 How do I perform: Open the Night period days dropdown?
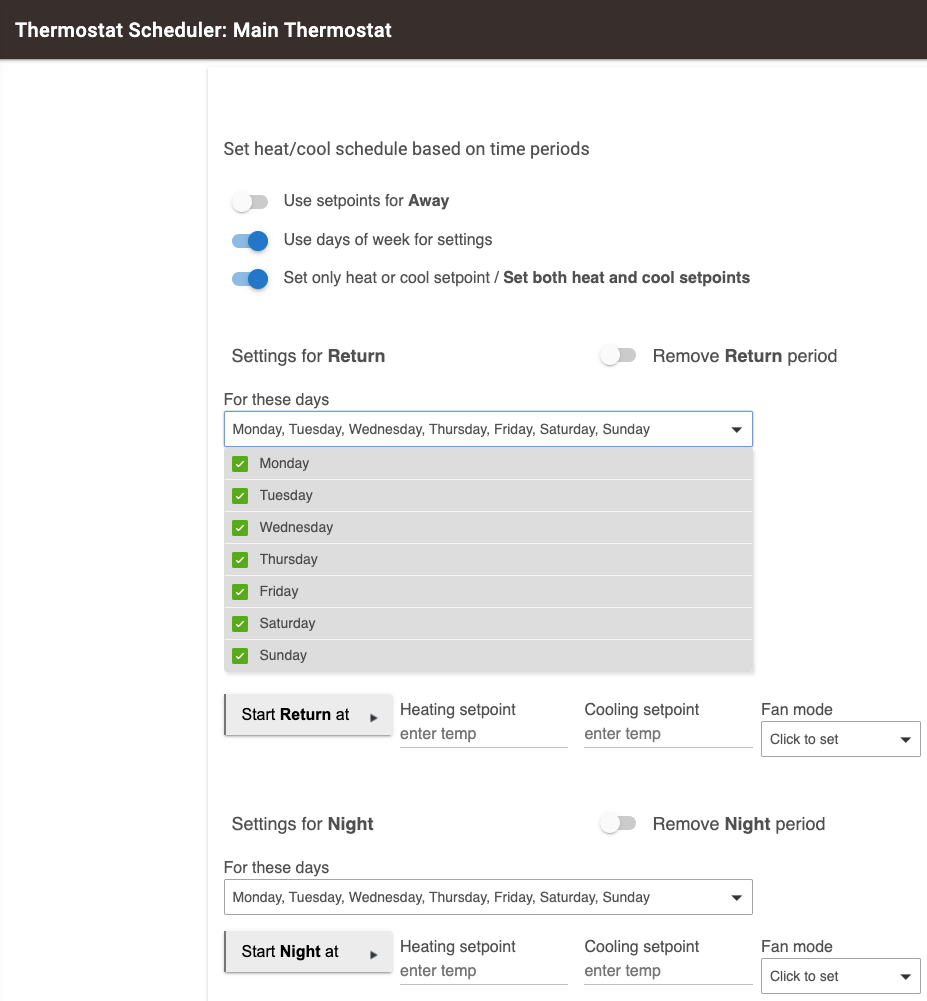(488, 898)
